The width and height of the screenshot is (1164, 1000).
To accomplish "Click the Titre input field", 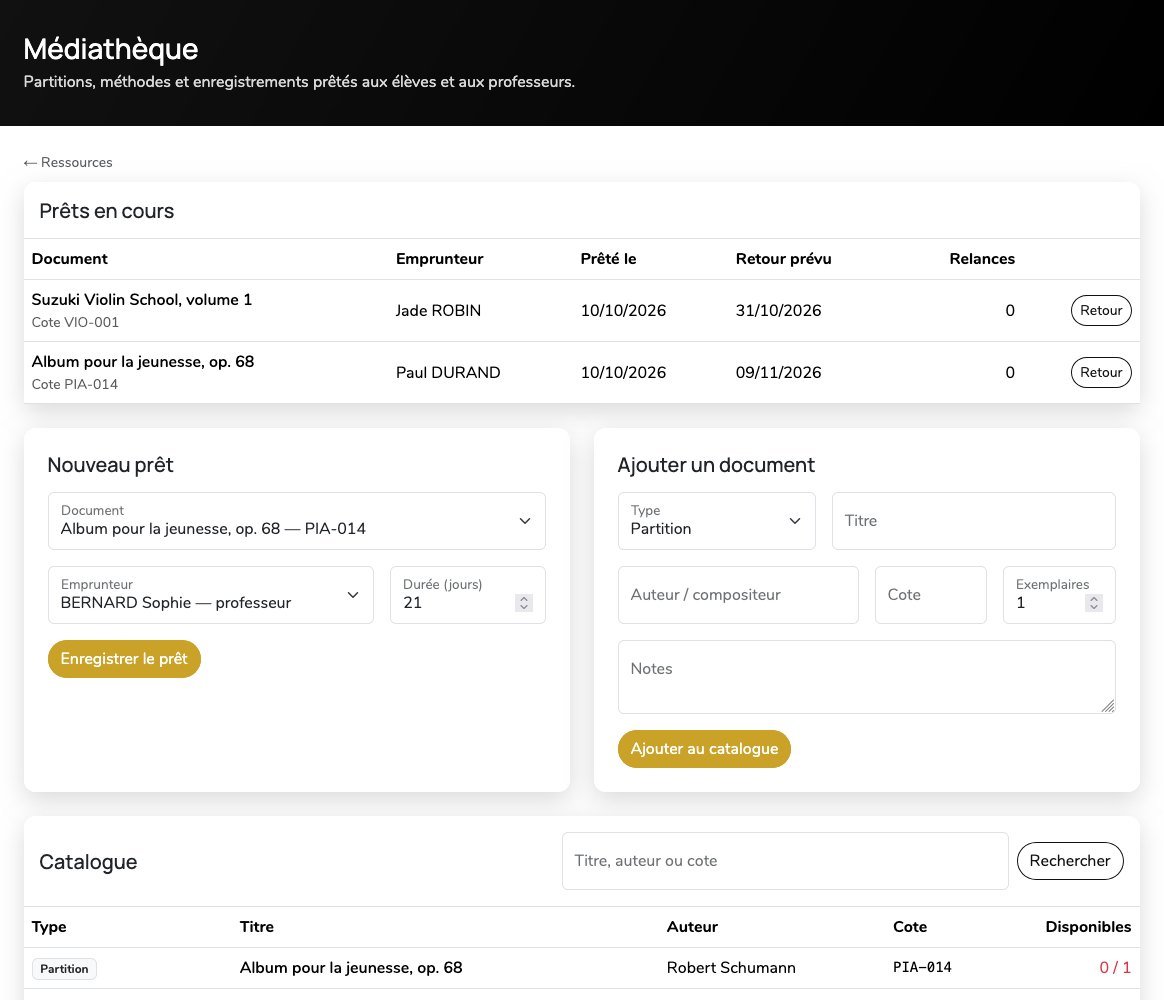I will coord(973,521).
